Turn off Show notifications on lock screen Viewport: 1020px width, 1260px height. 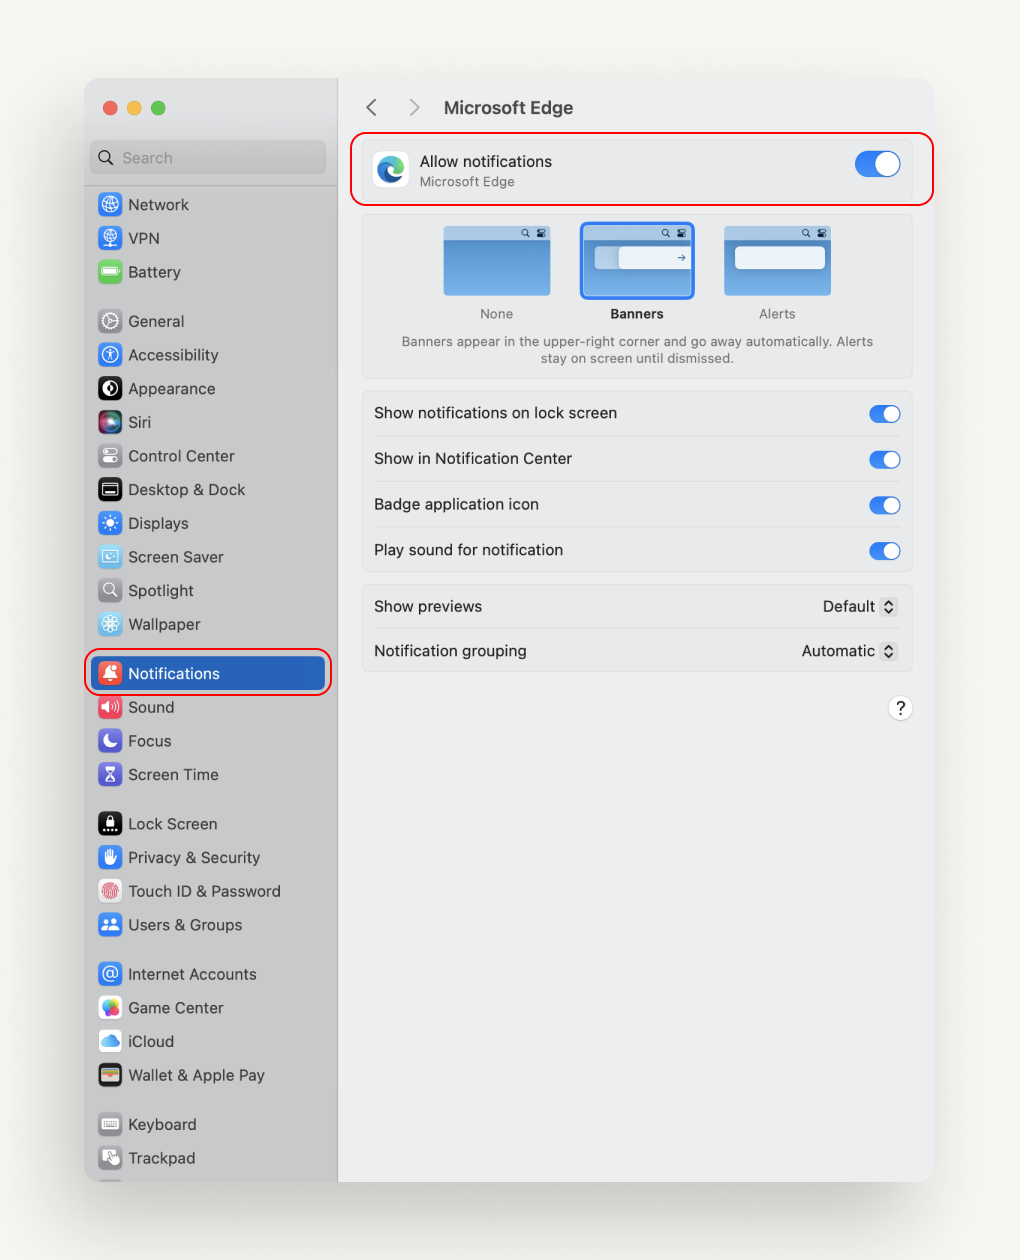pos(884,413)
